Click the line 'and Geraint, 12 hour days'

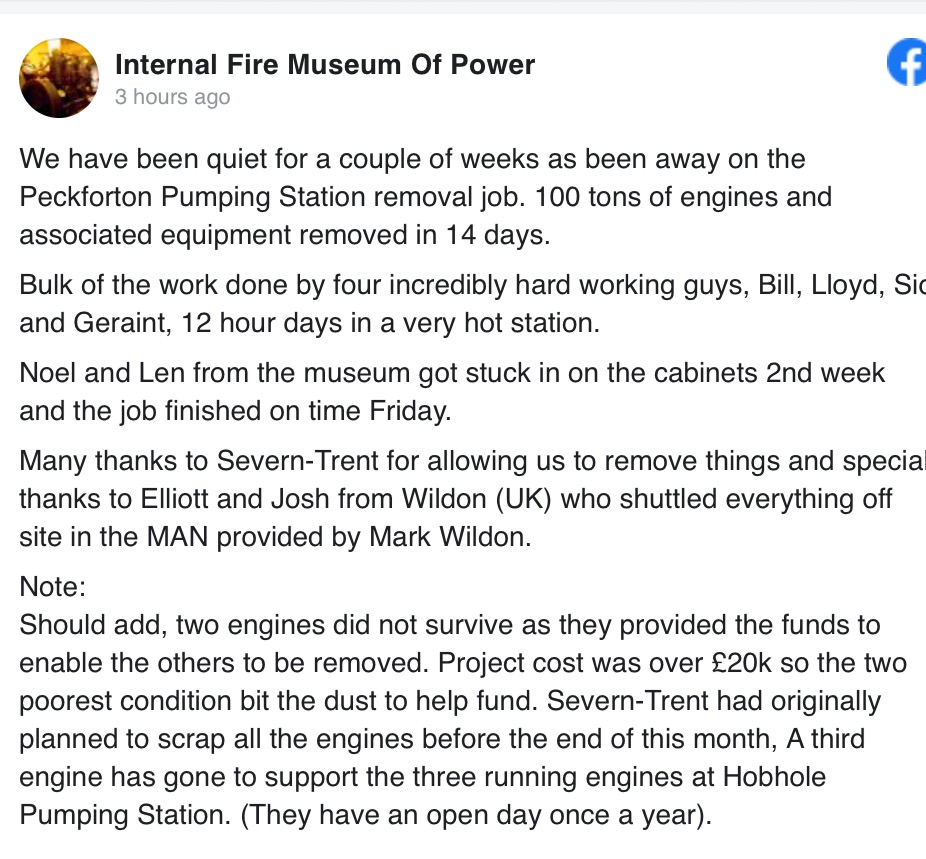point(309,323)
